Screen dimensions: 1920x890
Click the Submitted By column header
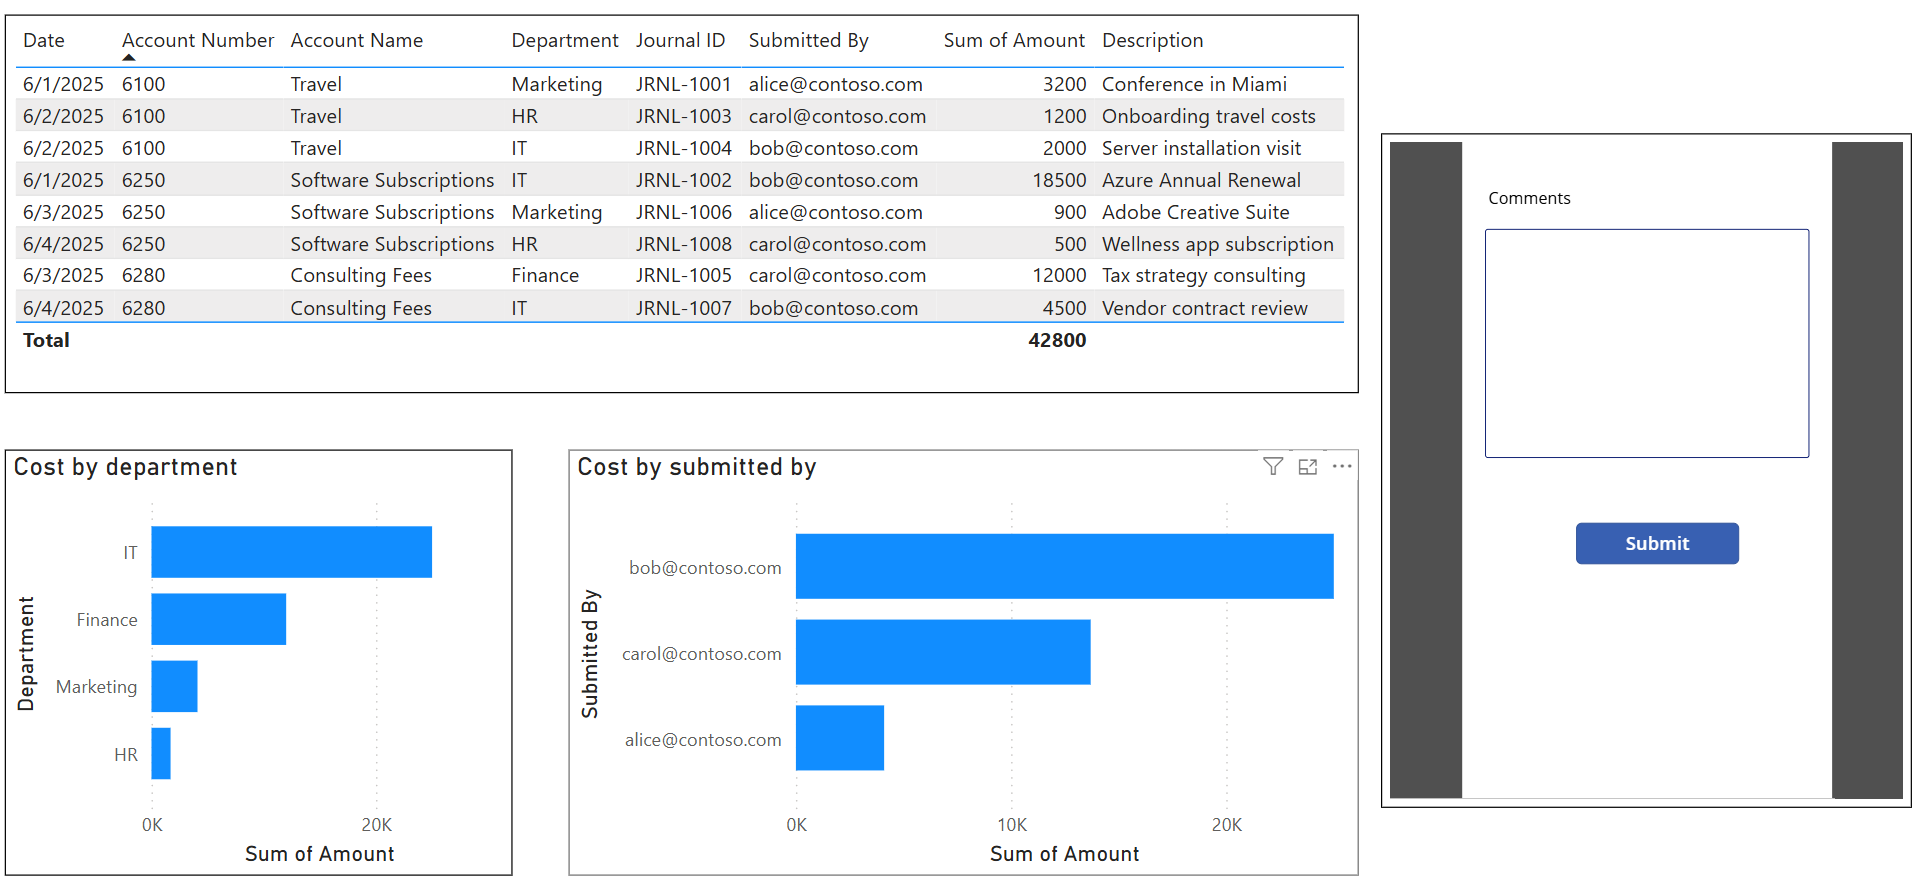click(x=808, y=41)
